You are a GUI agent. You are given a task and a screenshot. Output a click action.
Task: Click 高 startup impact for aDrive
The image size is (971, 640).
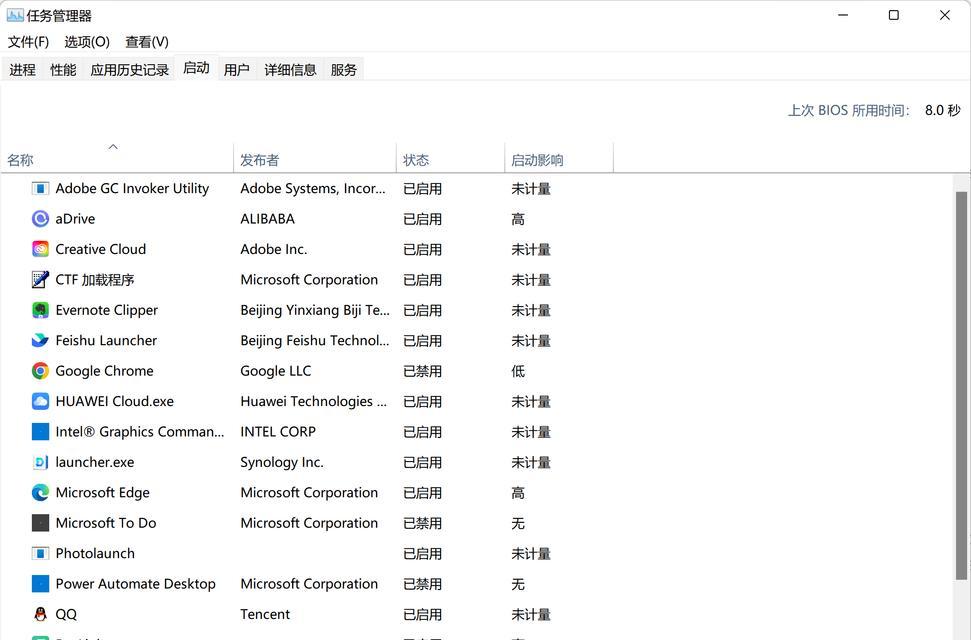[x=518, y=219]
